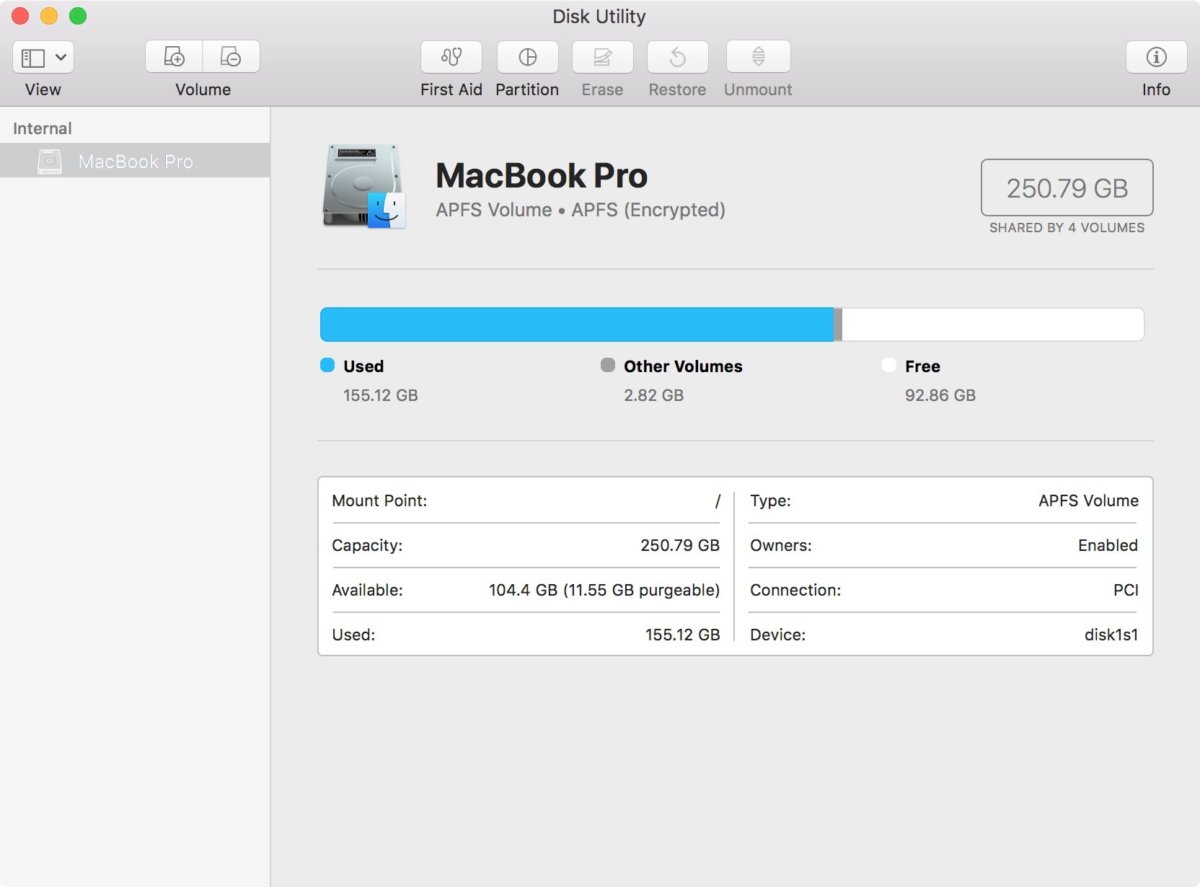Viewport: 1200px width, 887px height.
Task: Click the blue Used legend swatch
Action: (327, 365)
